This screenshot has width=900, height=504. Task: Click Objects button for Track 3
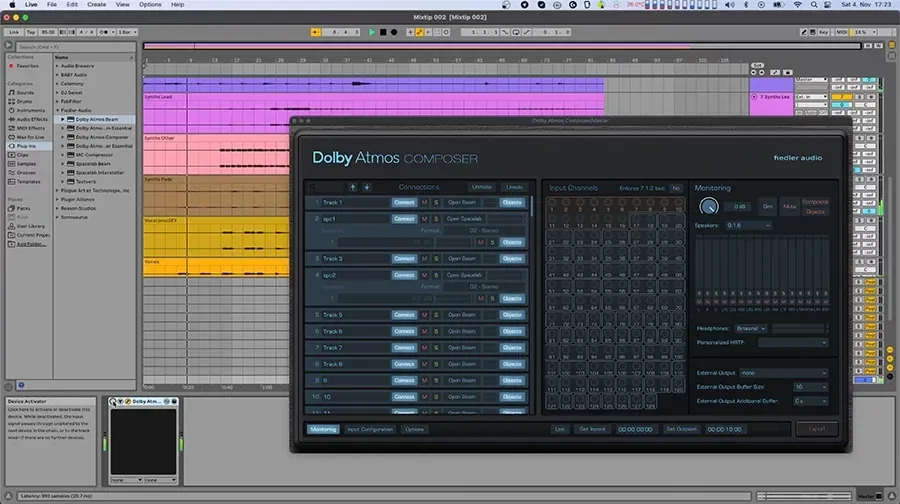point(512,258)
